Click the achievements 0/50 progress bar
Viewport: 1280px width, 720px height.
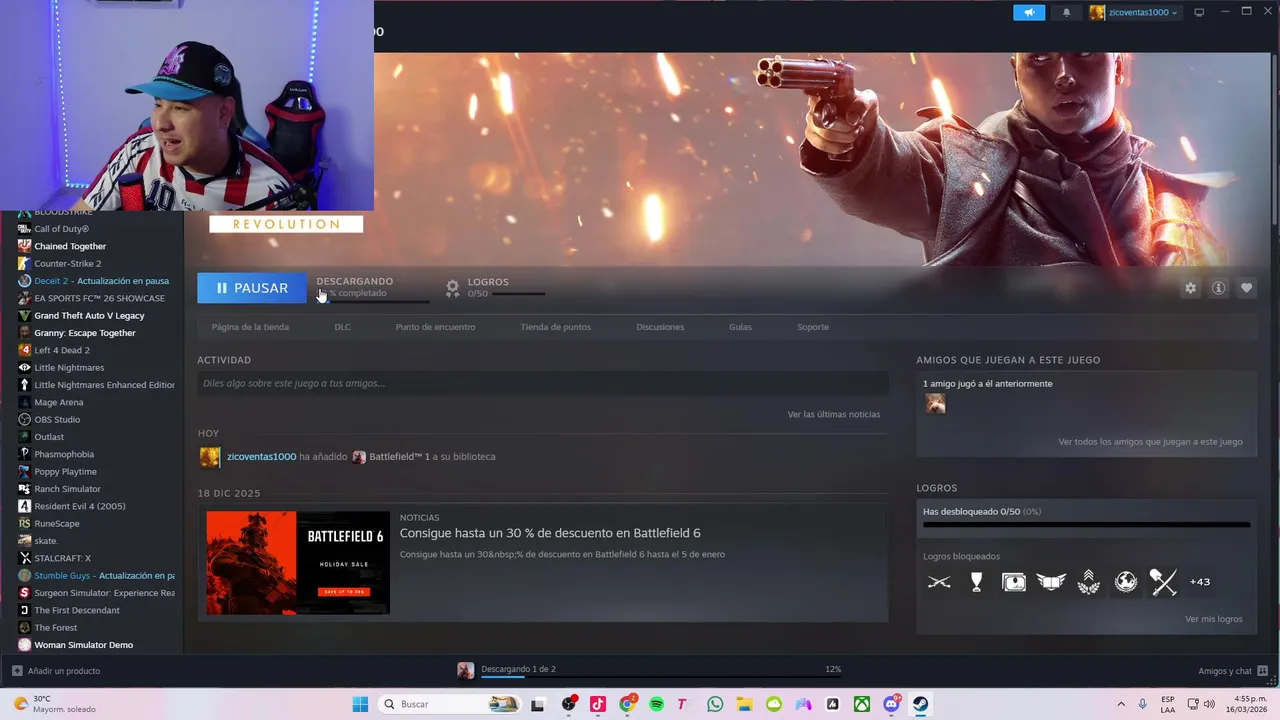(1086, 524)
